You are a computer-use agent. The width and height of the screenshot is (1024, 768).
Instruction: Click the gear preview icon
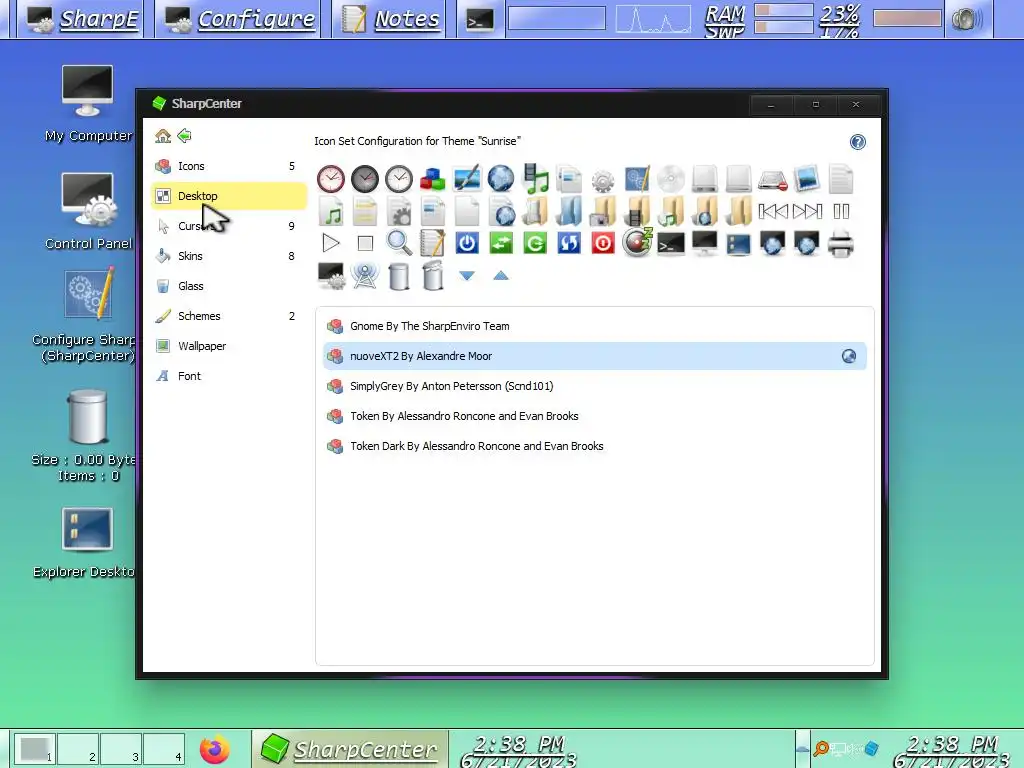coord(603,180)
